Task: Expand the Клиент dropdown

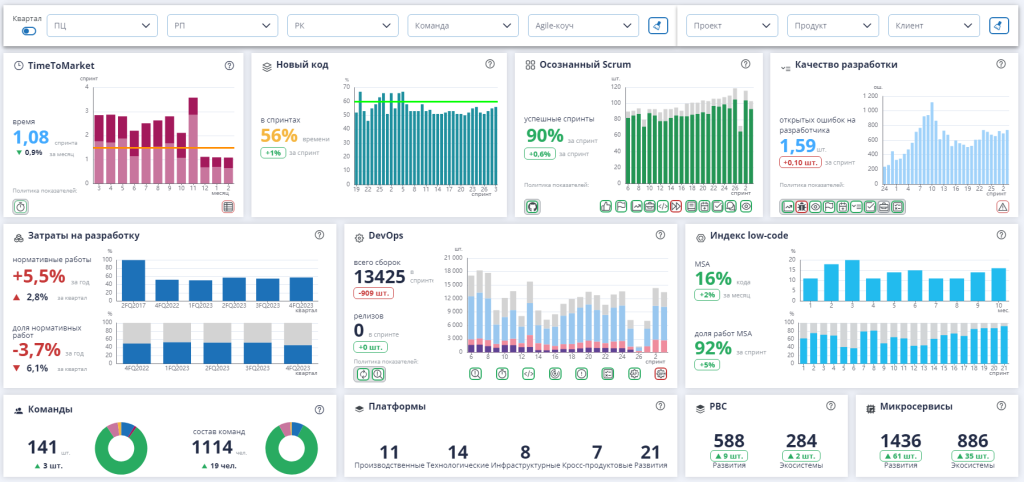Action: point(934,25)
